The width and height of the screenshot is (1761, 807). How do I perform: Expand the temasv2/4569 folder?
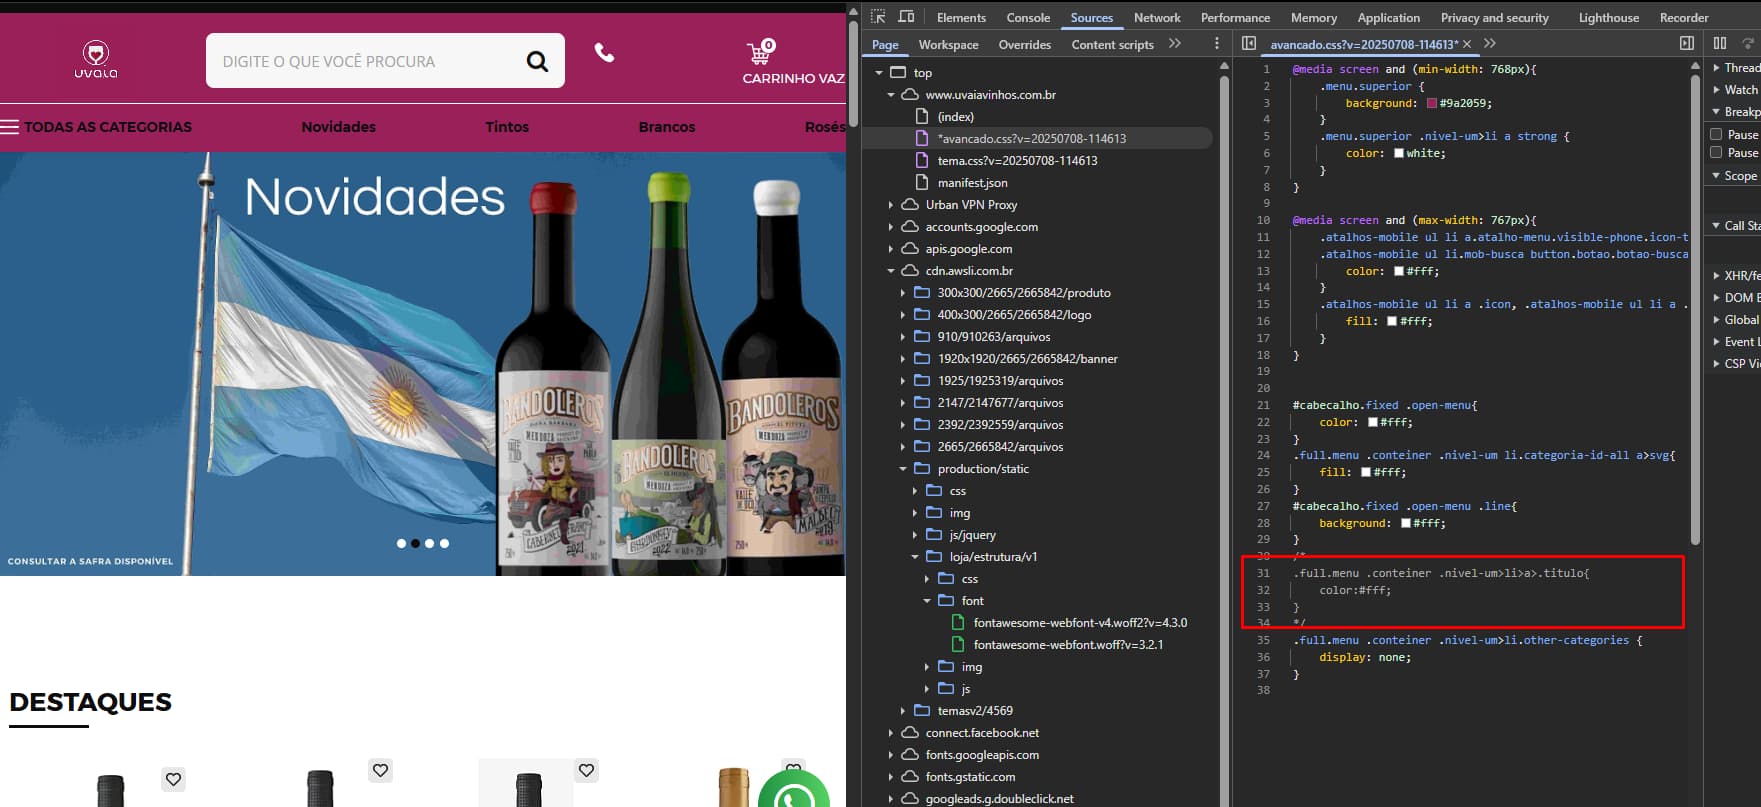point(903,711)
